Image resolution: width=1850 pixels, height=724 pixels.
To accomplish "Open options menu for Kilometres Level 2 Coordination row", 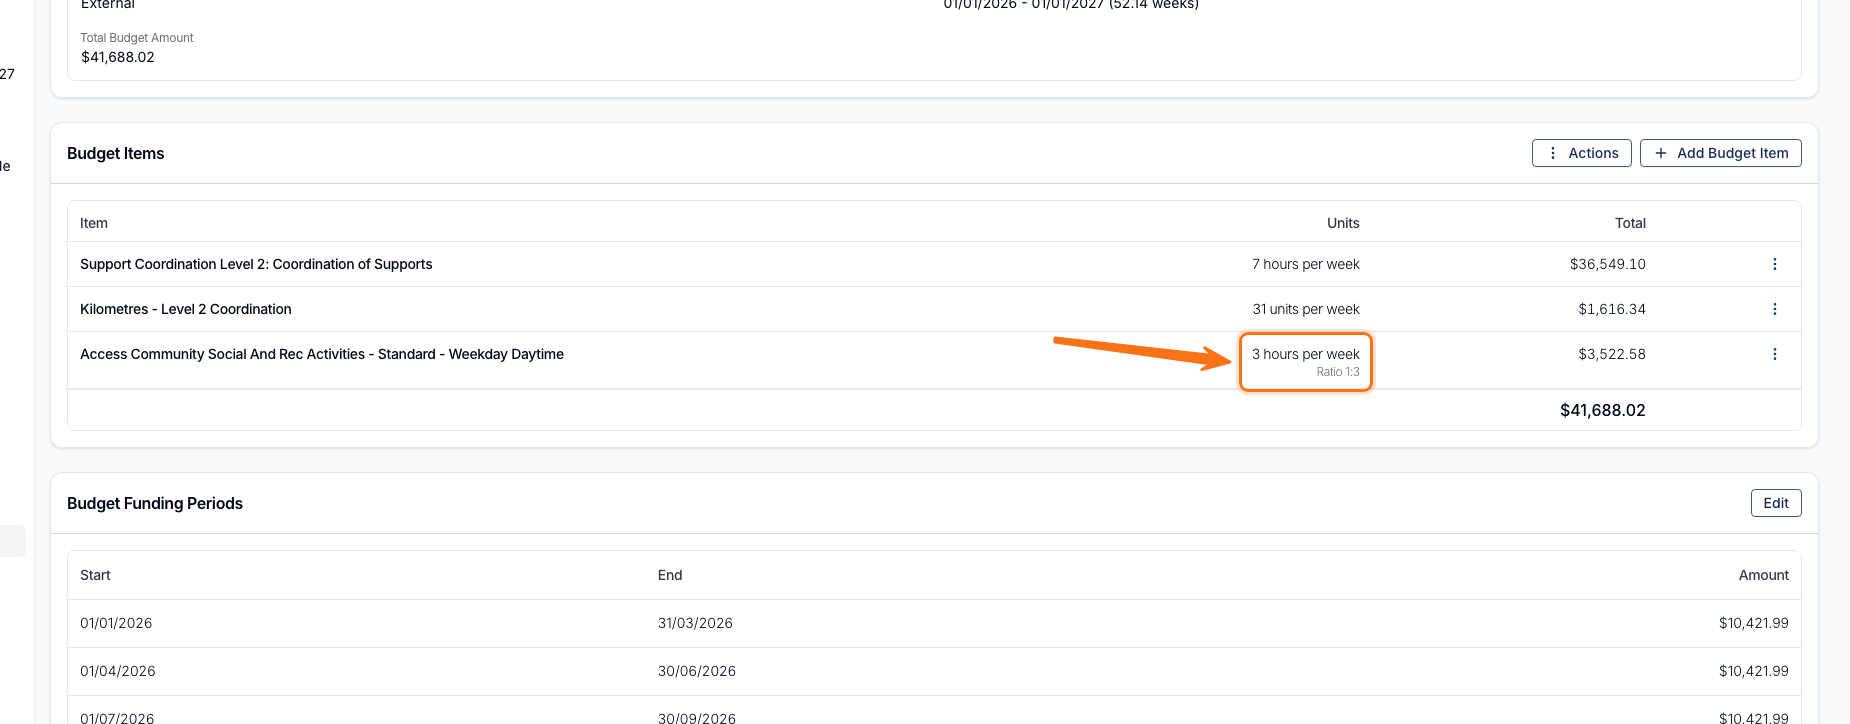I will (x=1775, y=309).
